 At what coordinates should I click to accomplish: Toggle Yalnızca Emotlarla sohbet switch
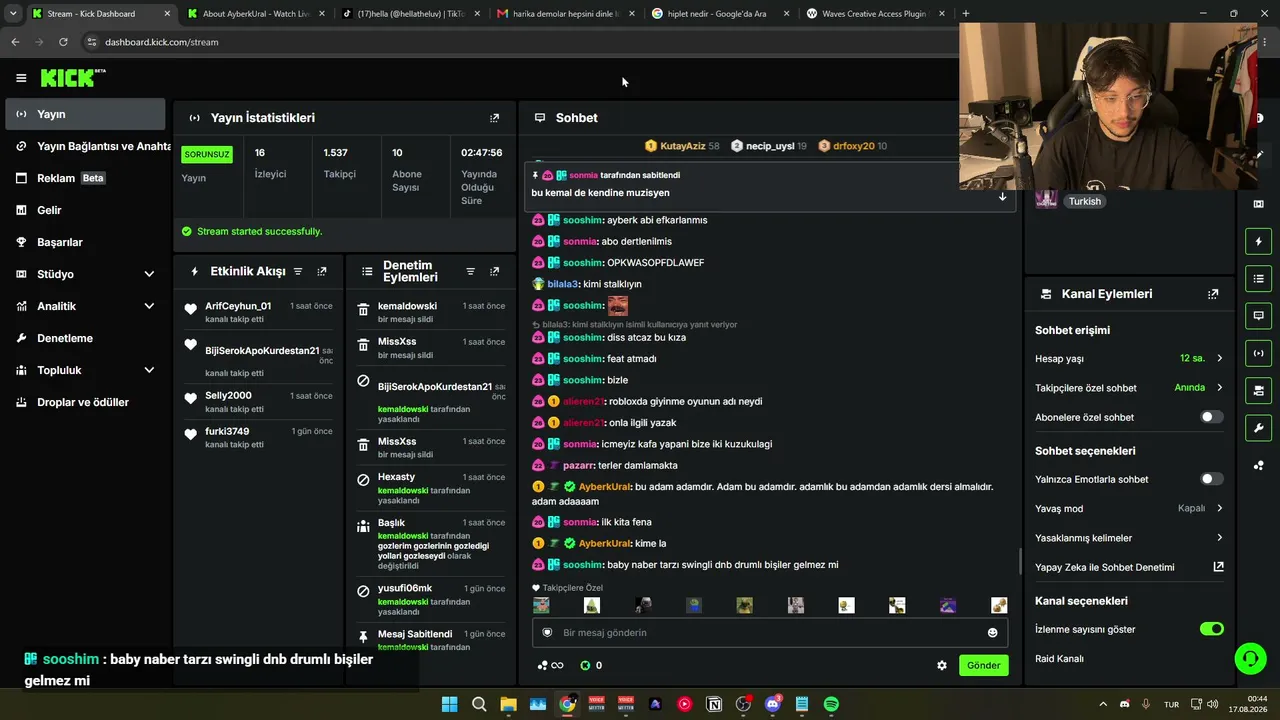(1211, 479)
